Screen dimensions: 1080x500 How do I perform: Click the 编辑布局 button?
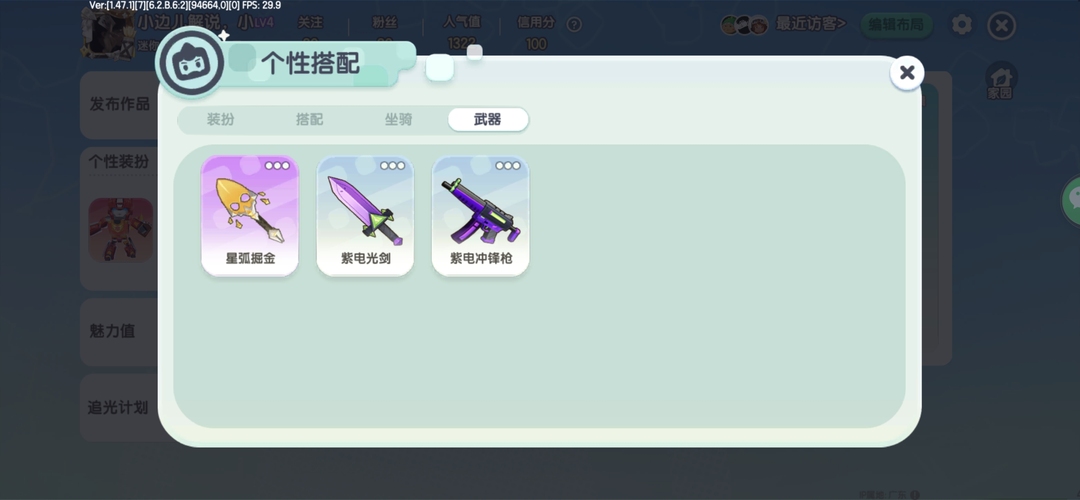(896, 25)
